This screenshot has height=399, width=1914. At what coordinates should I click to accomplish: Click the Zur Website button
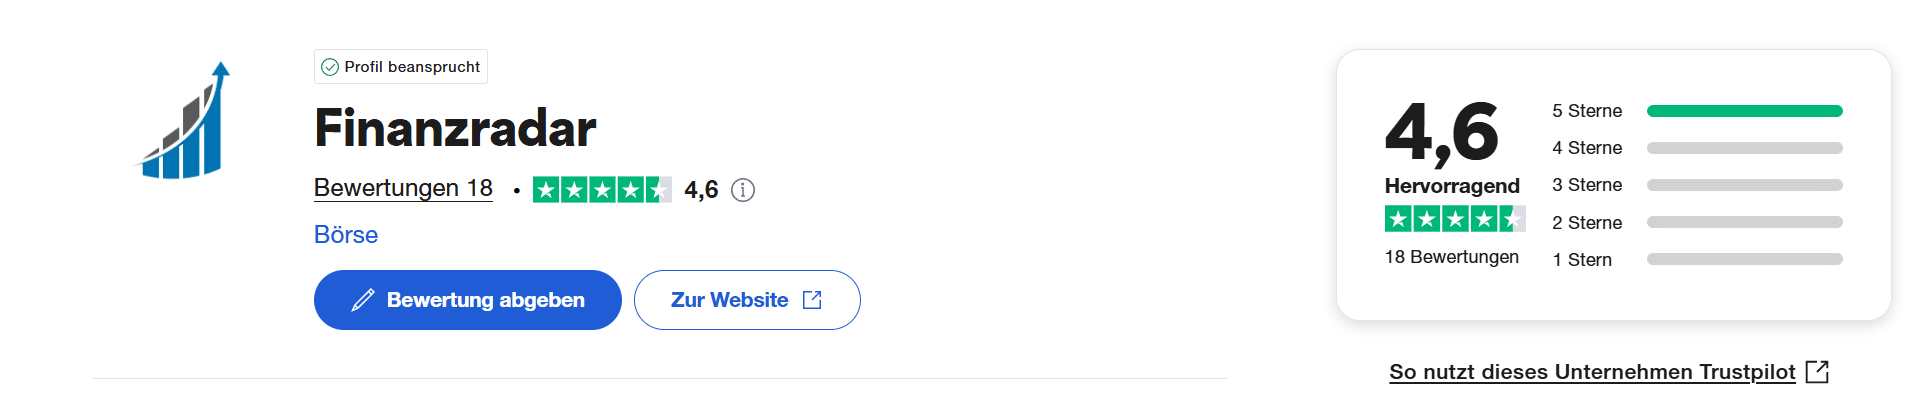click(x=747, y=300)
